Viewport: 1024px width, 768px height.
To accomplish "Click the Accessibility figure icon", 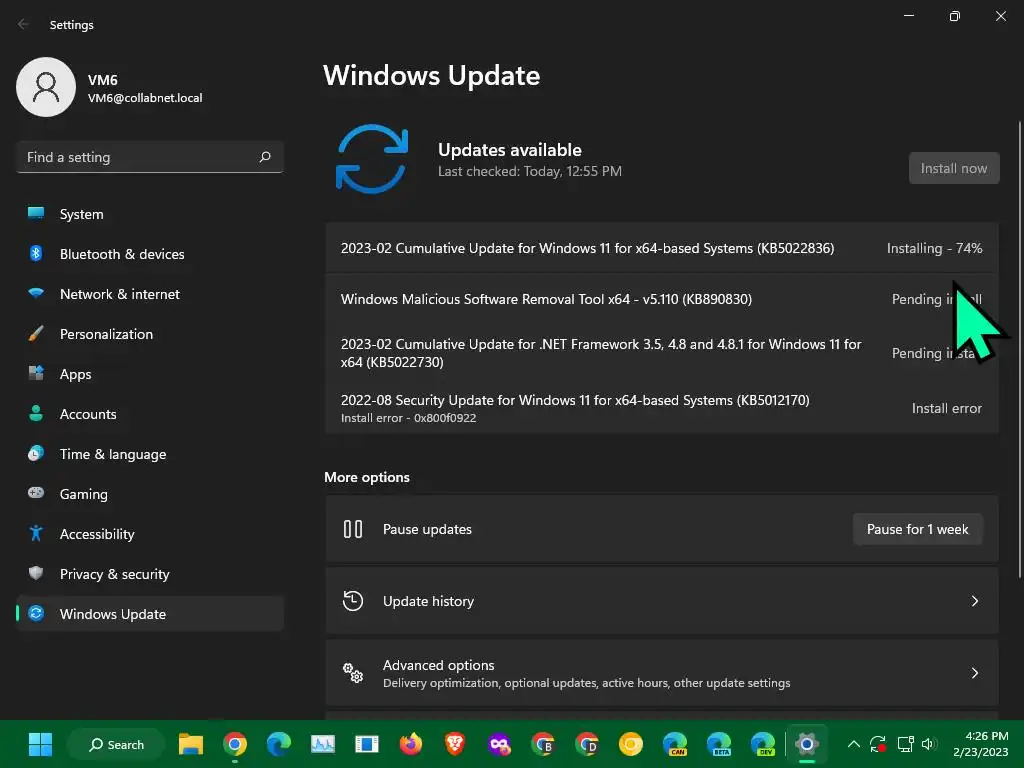I will pyautogui.click(x=36, y=534).
